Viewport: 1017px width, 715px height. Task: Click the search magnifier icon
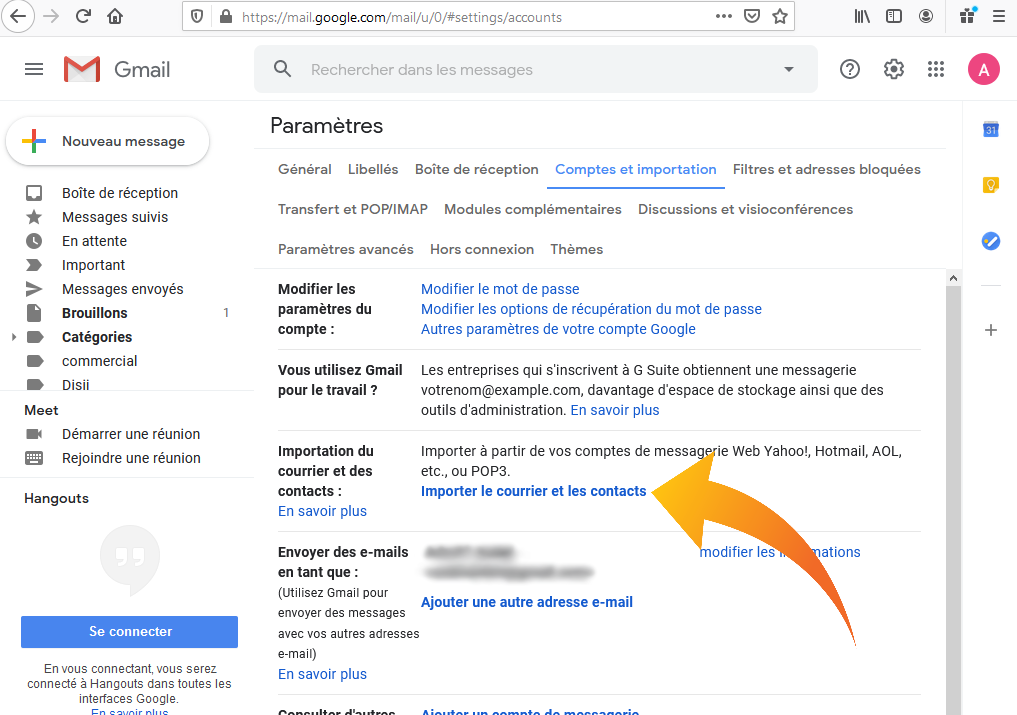point(282,69)
